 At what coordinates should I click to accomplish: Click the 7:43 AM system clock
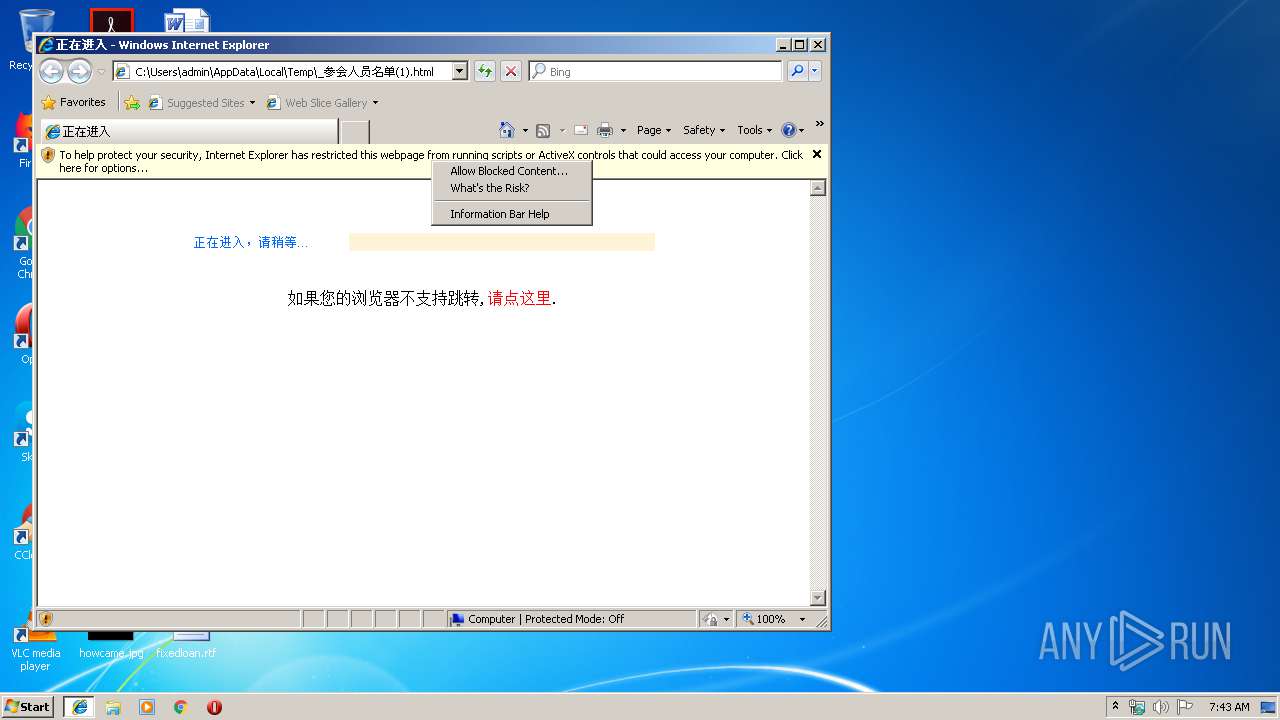[x=1229, y=707]
